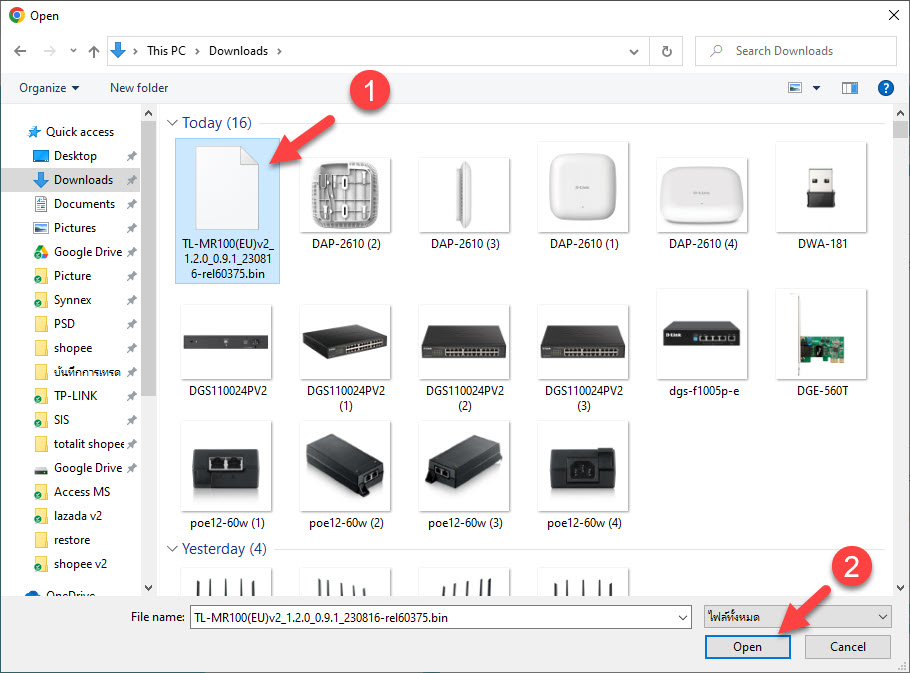This screenshot has height=673, width=910.
Task: Click the file list scroll down arrow
Action: [x=900, y=588]
